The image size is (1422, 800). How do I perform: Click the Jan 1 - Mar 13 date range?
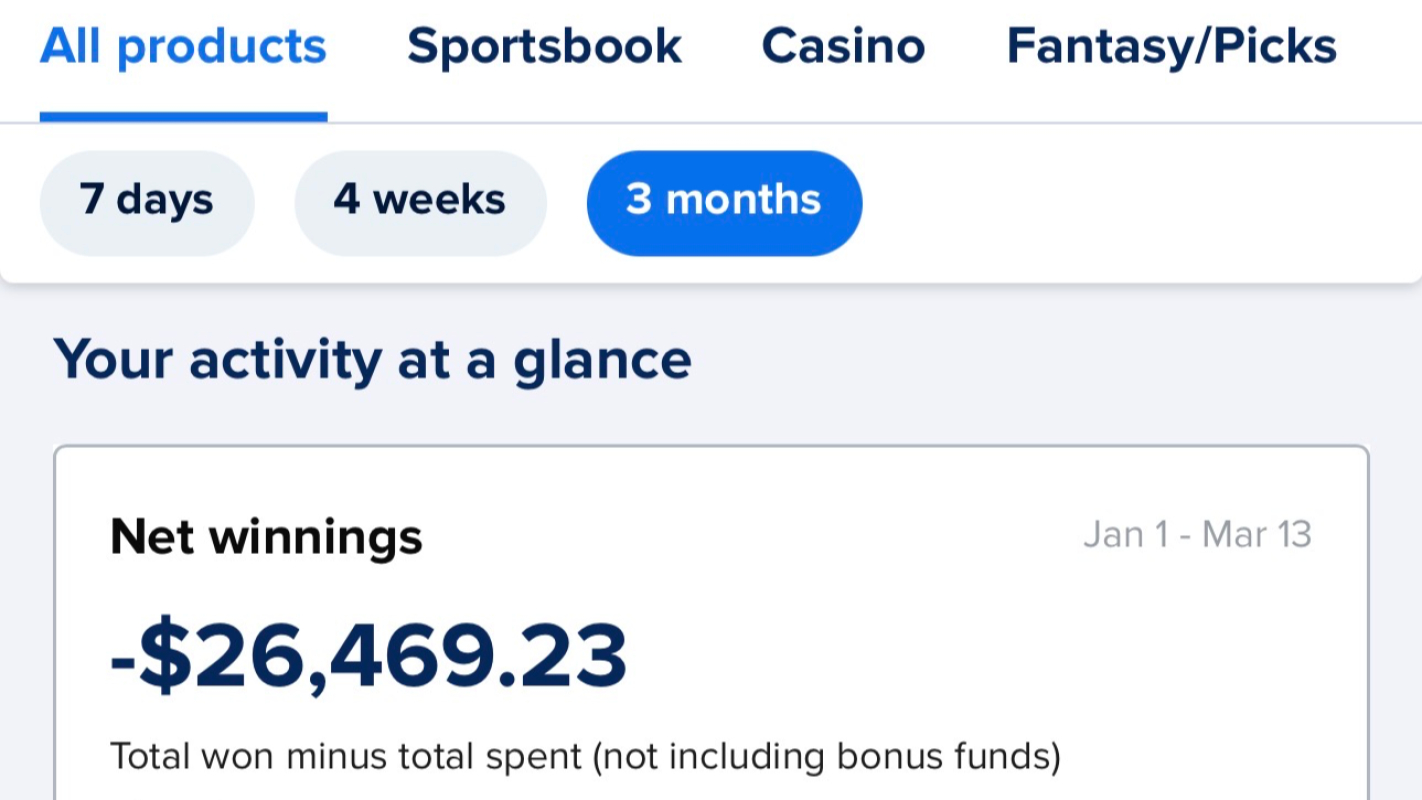click(1198, 533)
